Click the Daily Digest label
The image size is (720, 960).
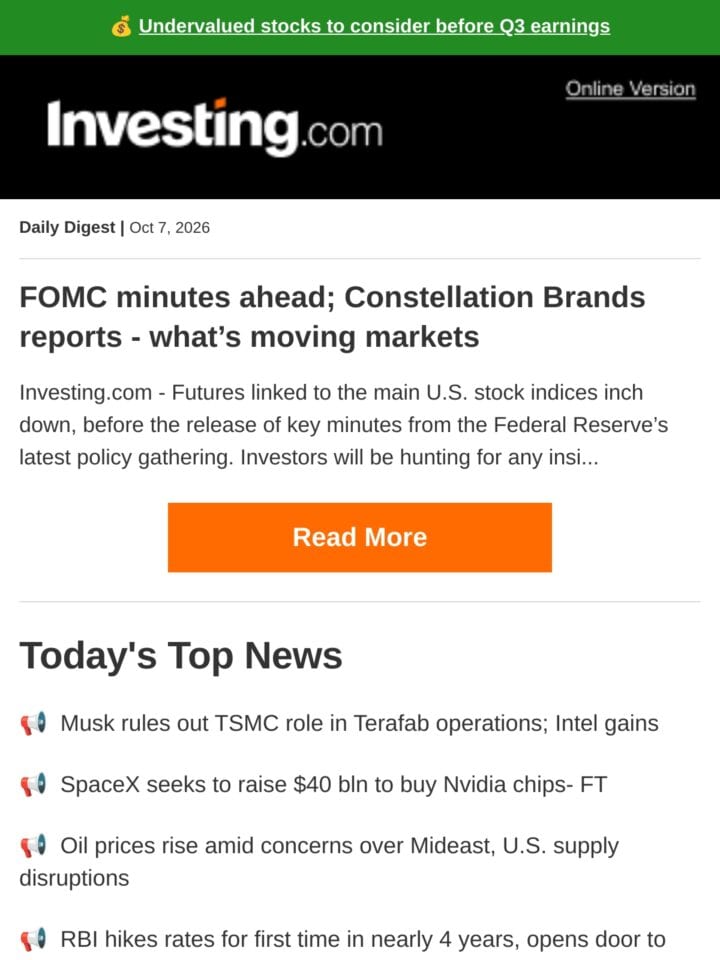point(67,227)
